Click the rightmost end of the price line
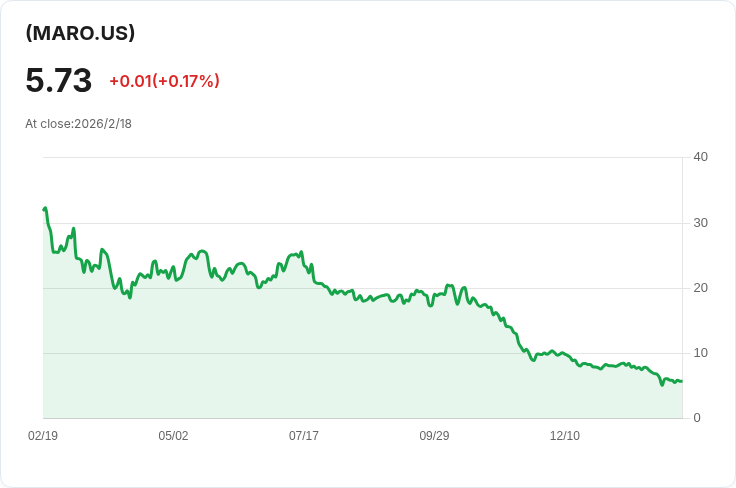 coord(681,381)
